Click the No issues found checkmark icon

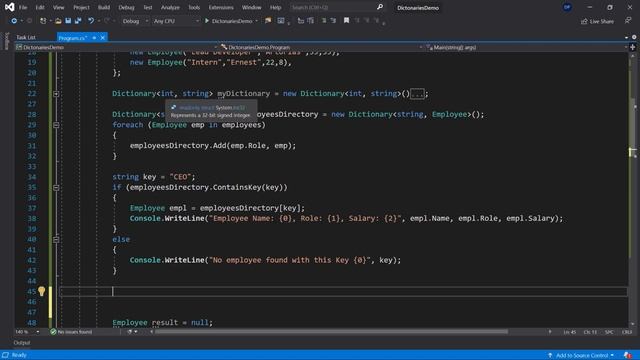click(x=53, y=332)
